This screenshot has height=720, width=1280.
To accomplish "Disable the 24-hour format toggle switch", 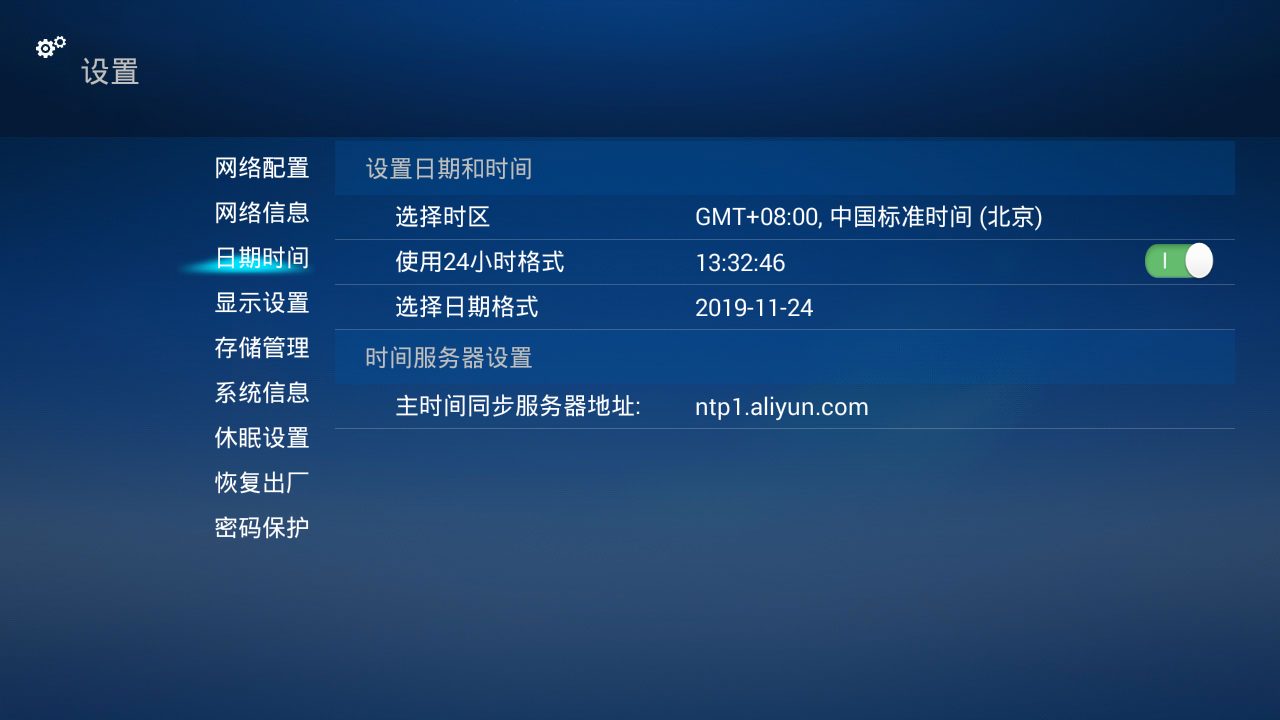I will (x=1178, y=262).
